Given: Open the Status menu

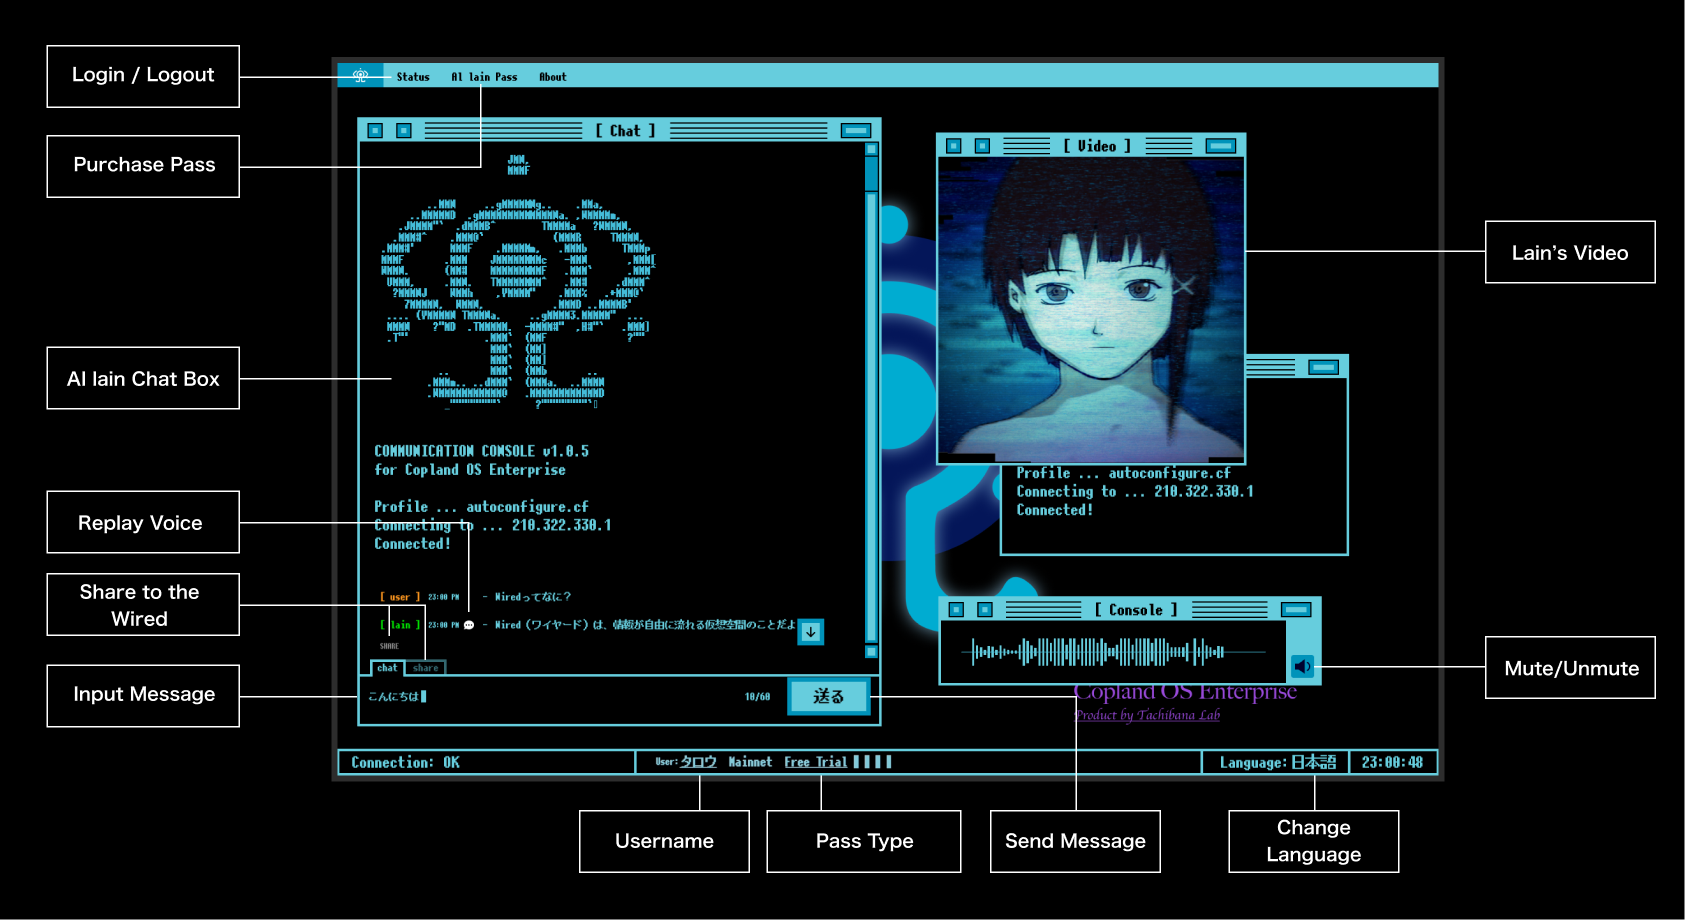Looking at the screenshot, I should [412, 77].
